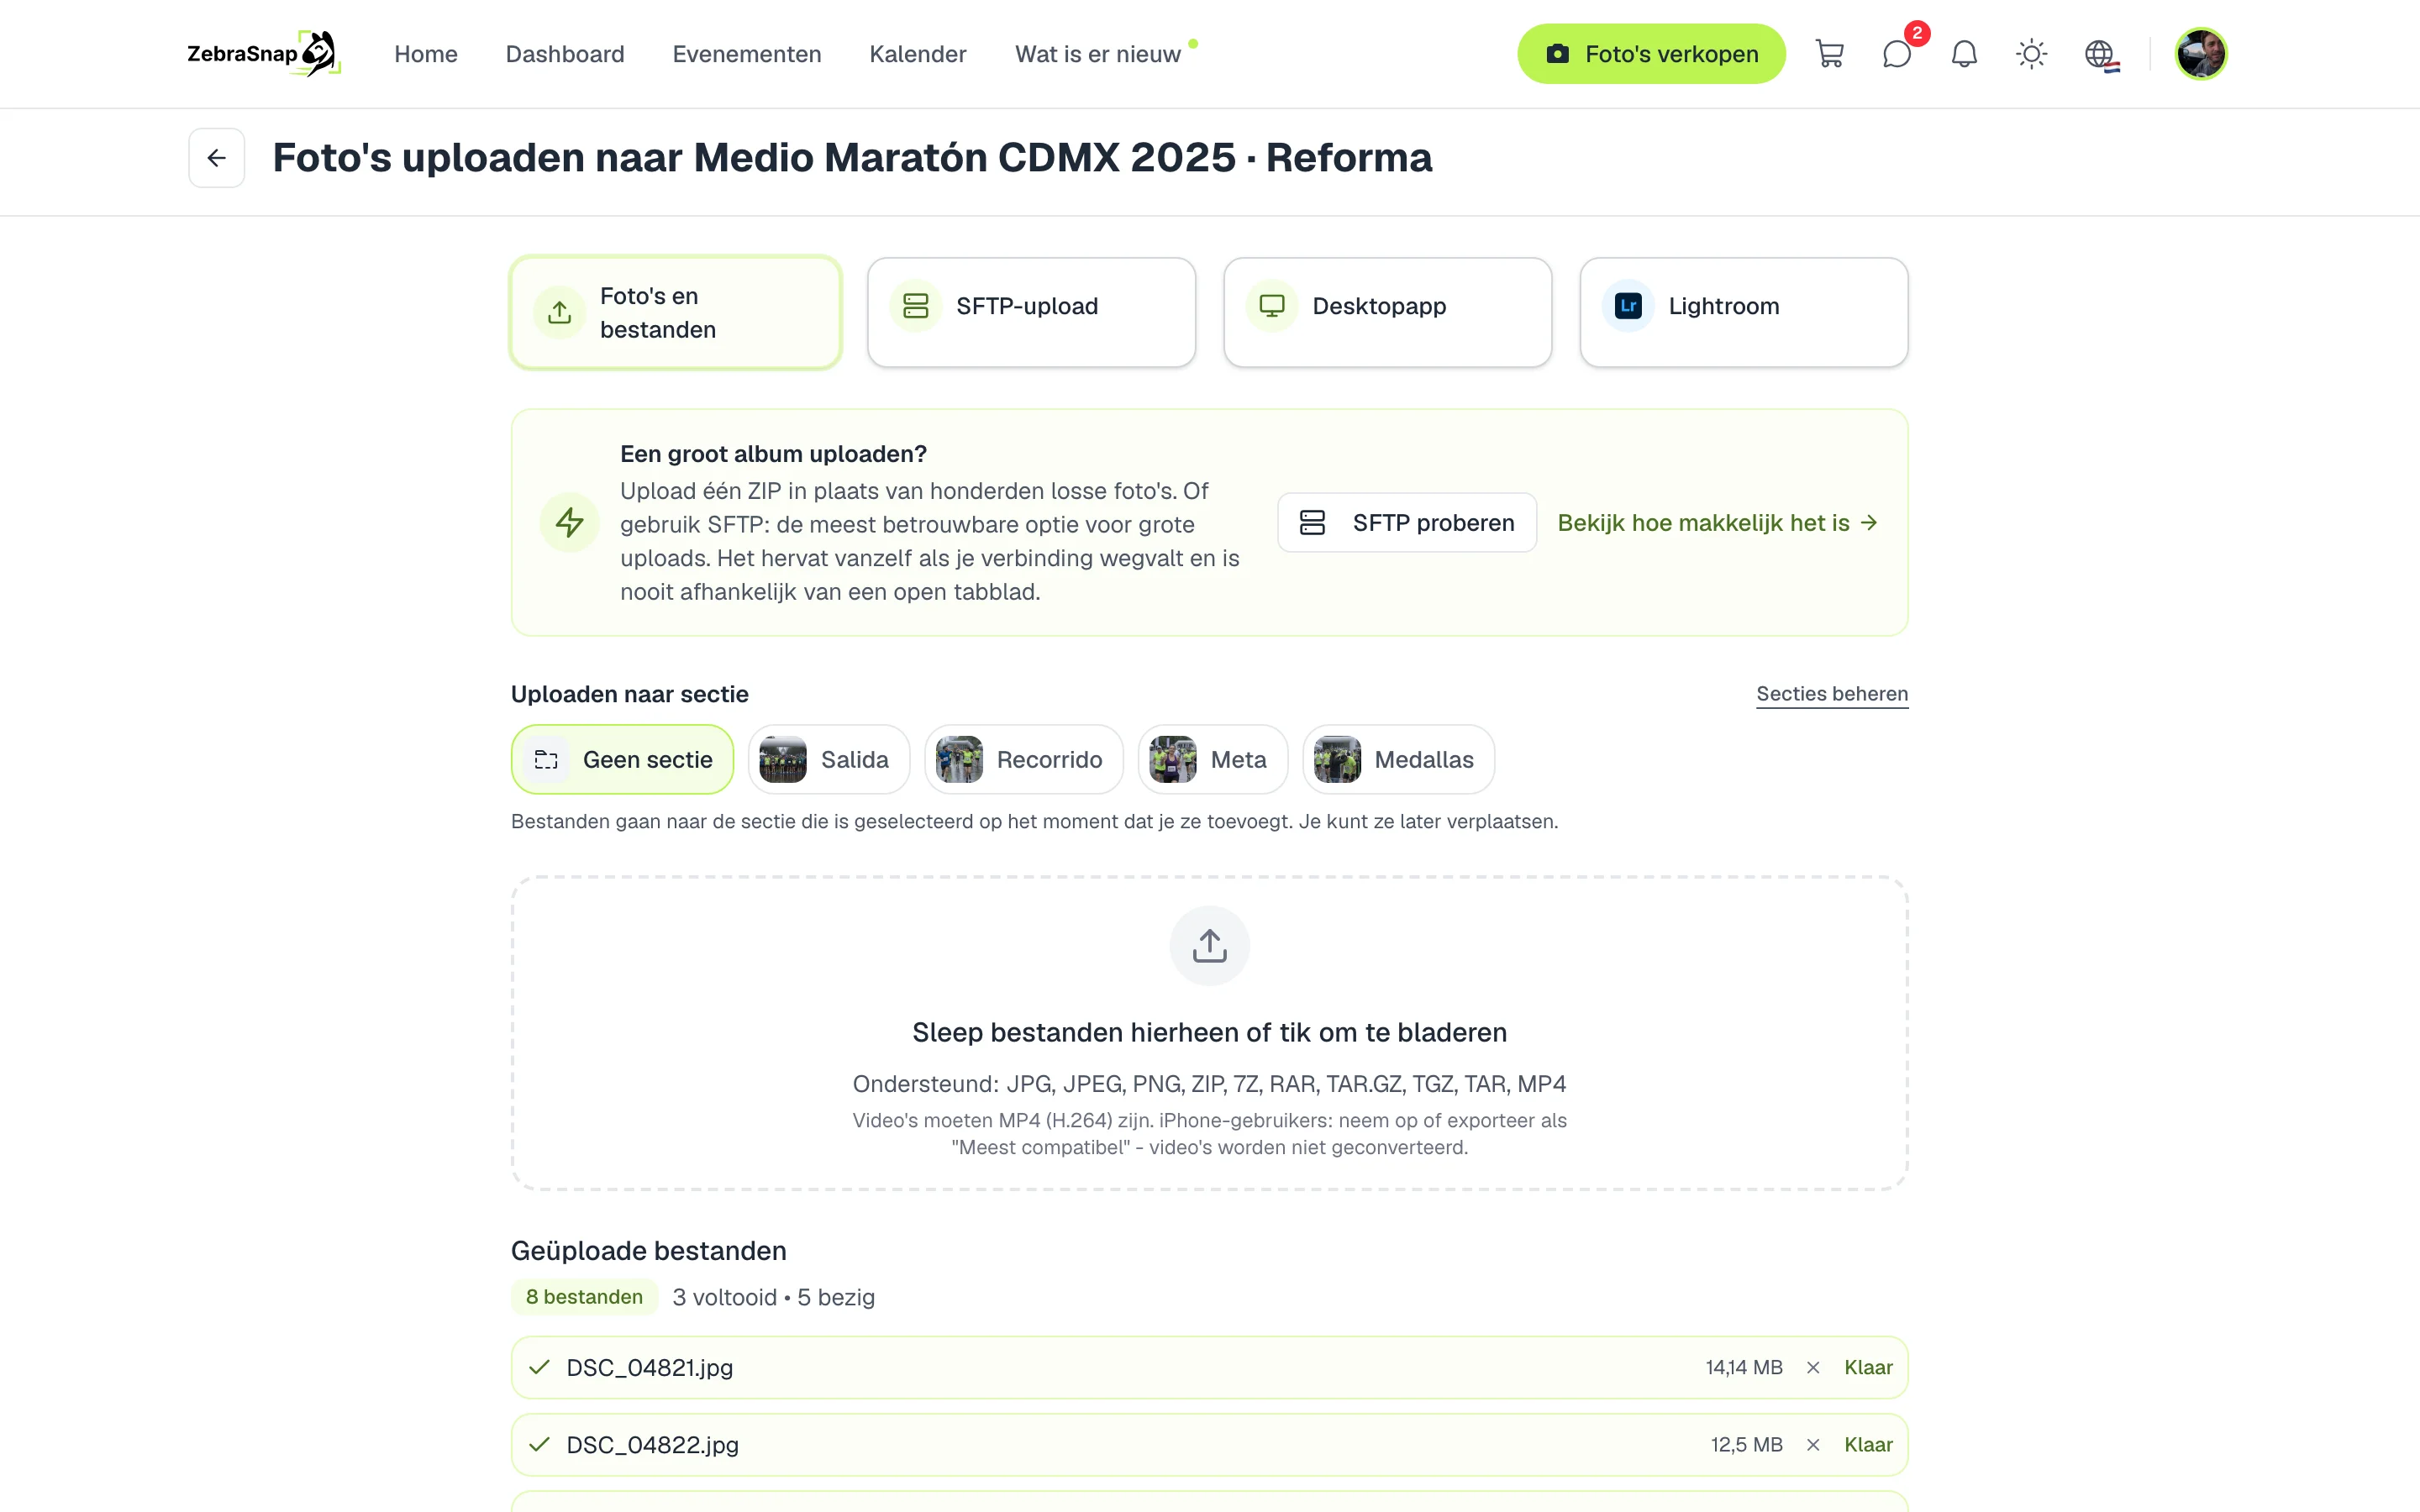
Task: Click the SFTP proberen button
Action: [1407, 522]
